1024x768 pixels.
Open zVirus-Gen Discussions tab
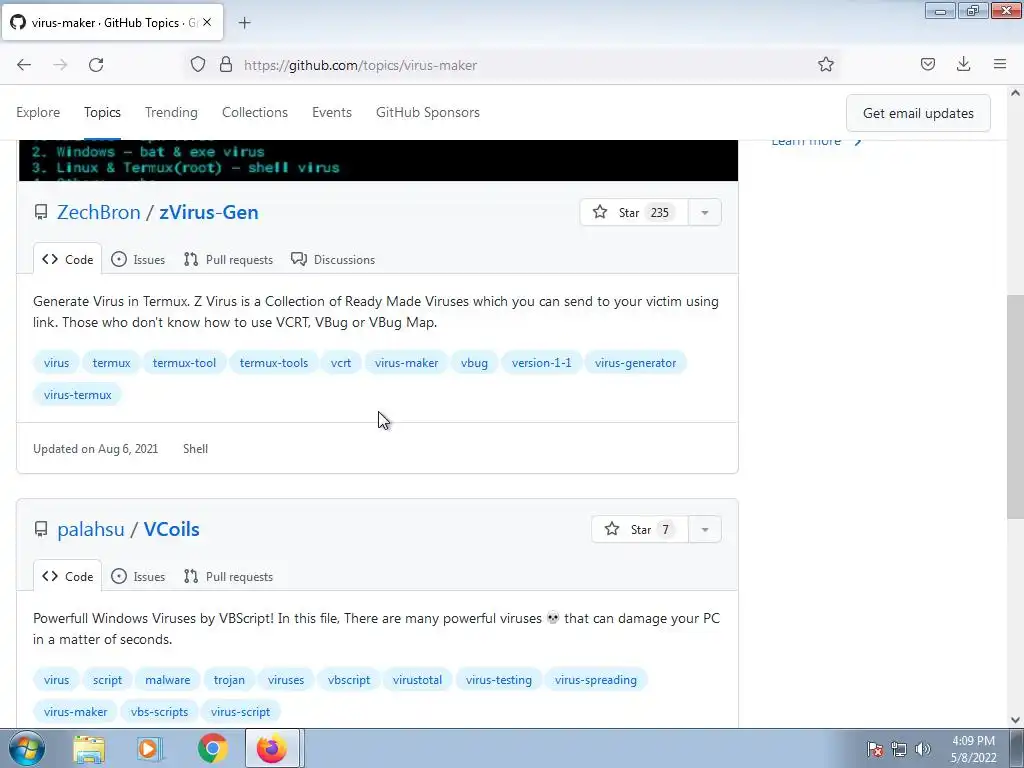point(333,259)
